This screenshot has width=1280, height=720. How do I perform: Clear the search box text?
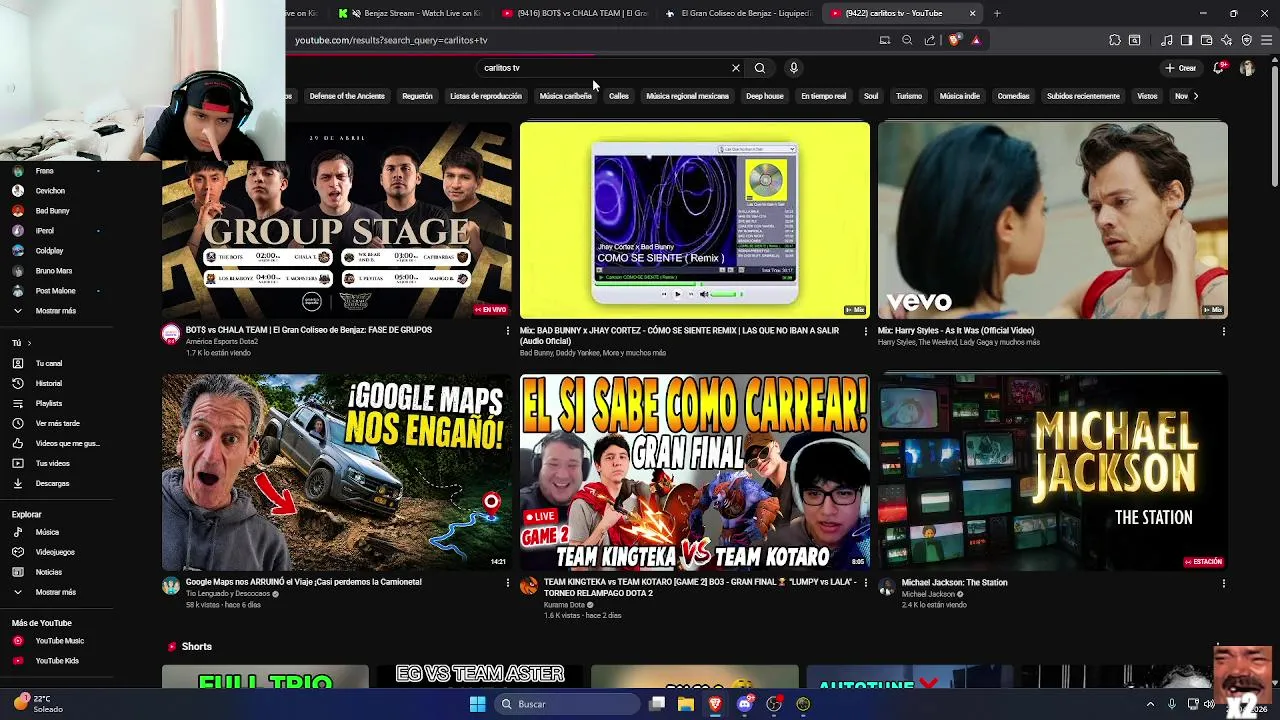pos(736,68)
